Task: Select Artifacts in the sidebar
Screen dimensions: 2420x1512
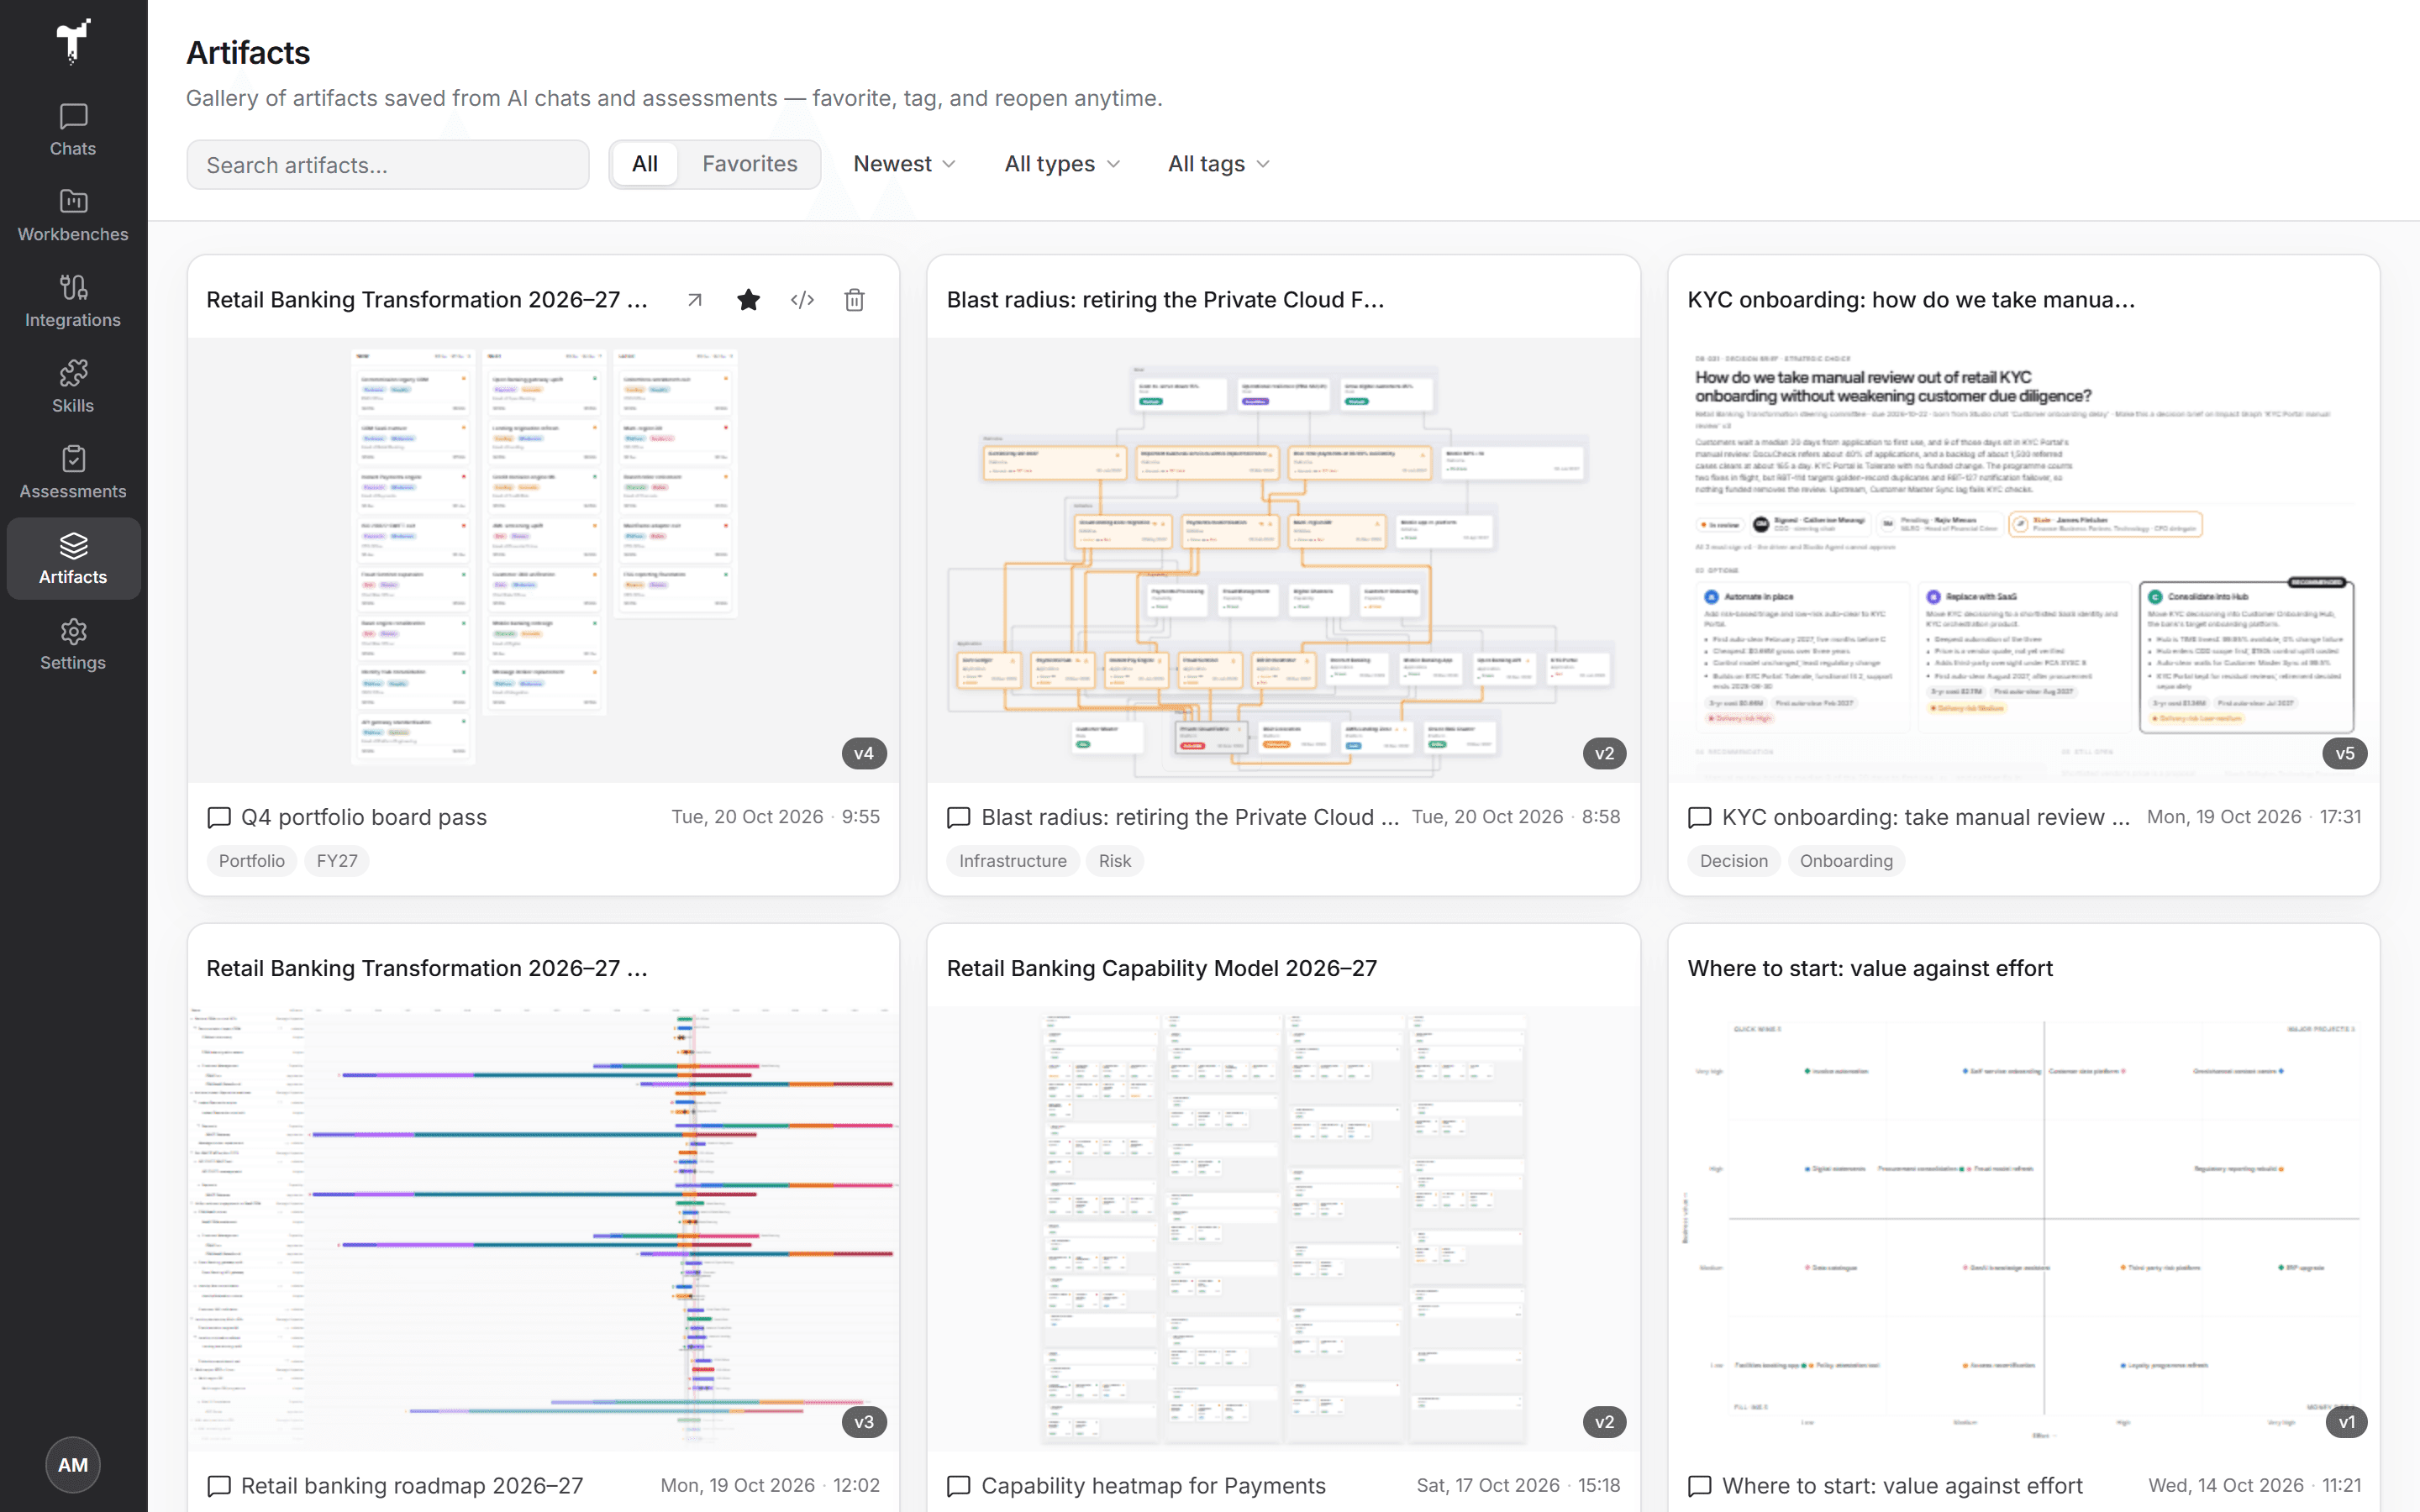Action: pos(73,559)
